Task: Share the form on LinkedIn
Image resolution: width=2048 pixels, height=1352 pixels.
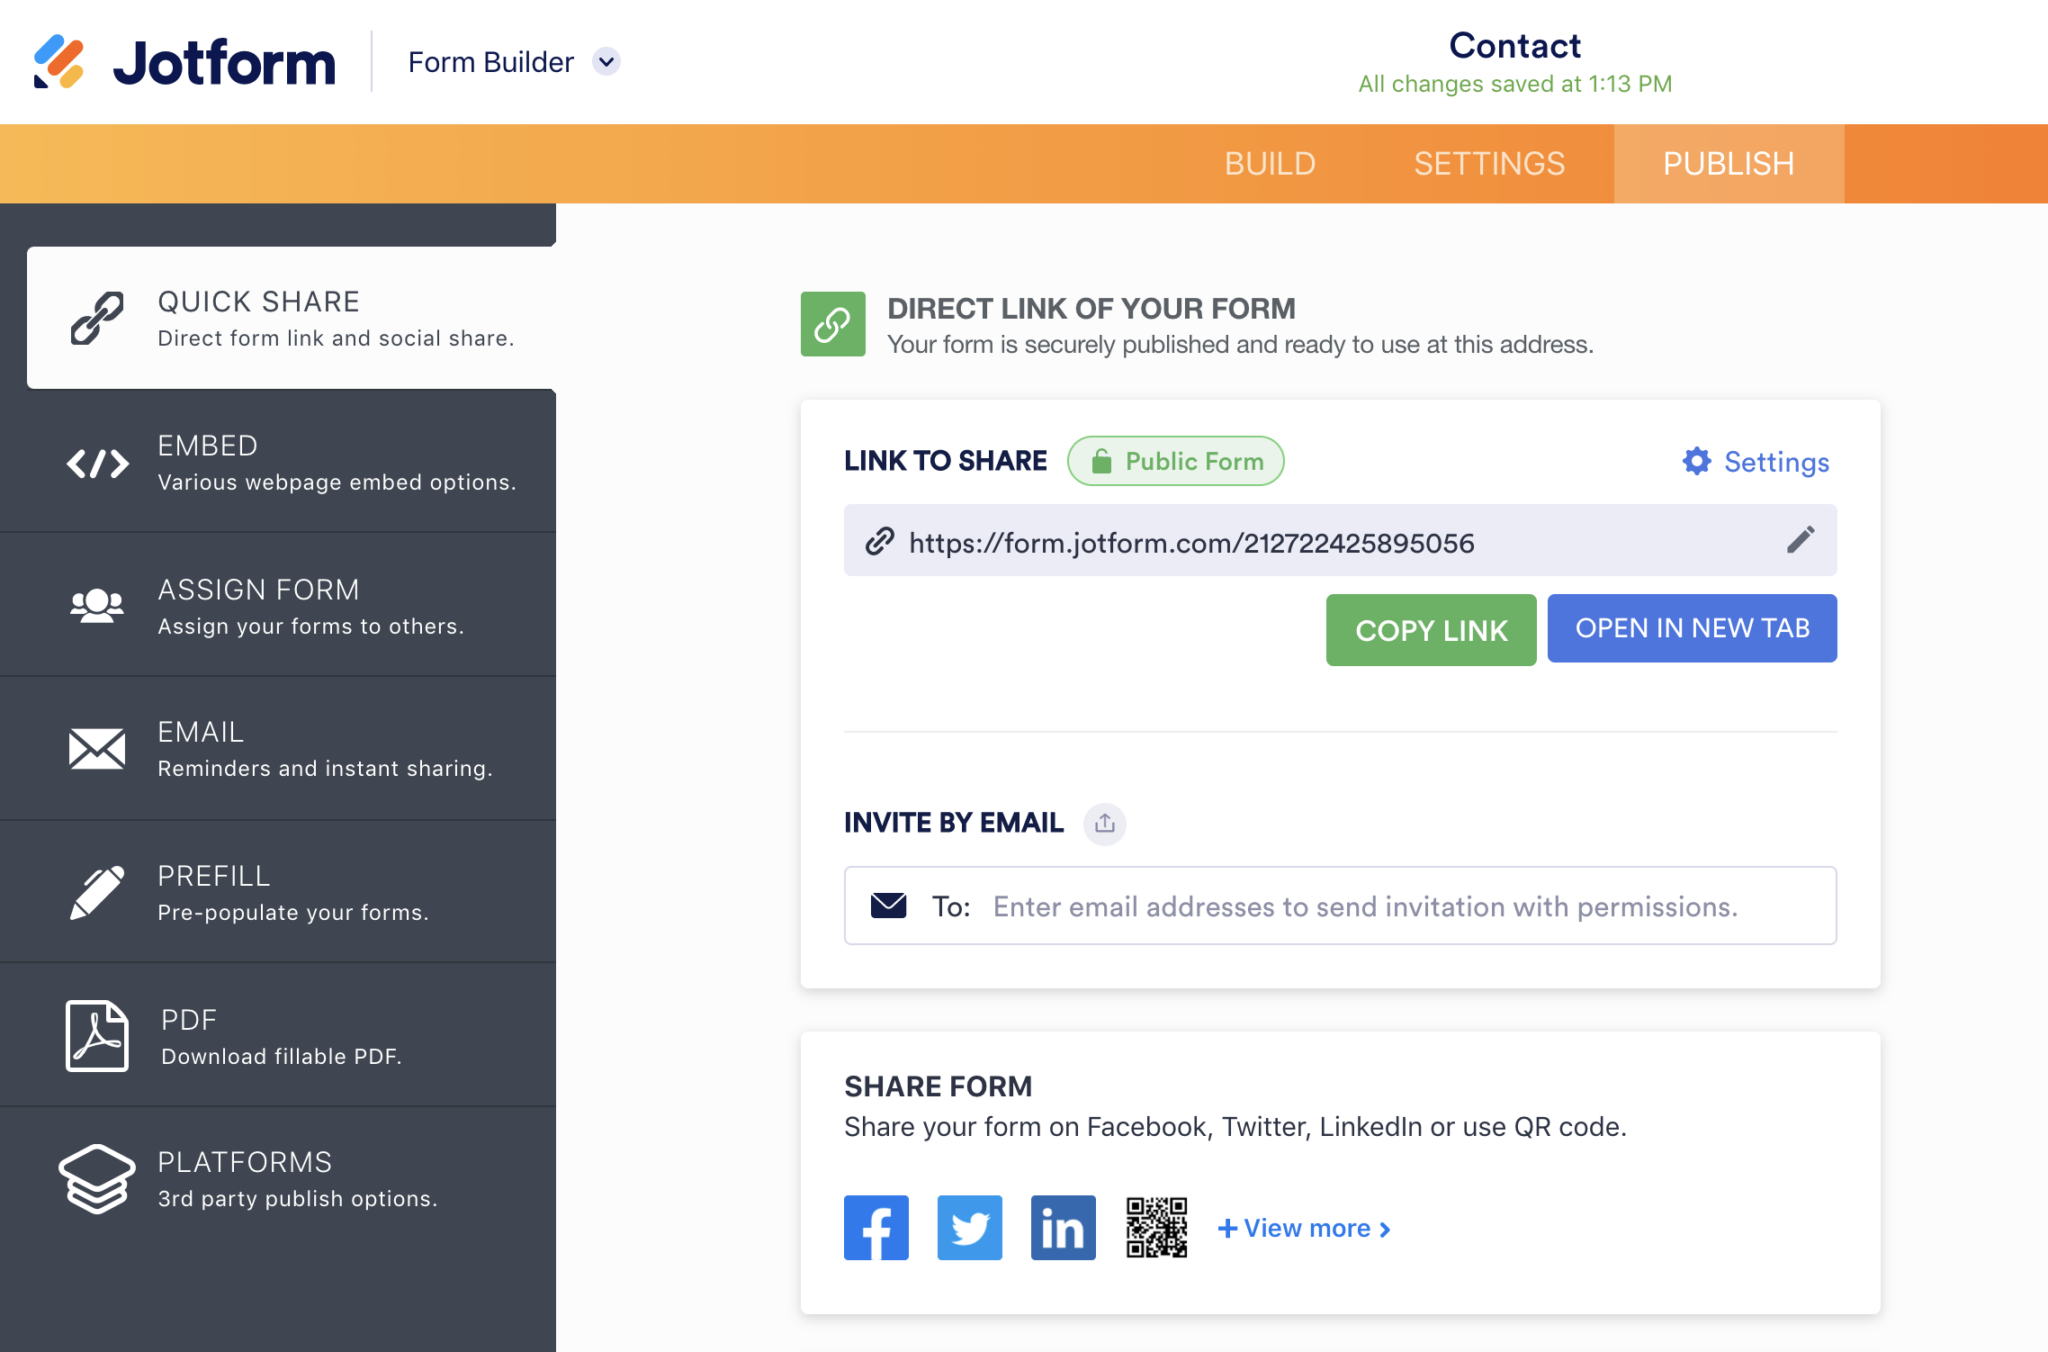Action: point(1062,1227)
